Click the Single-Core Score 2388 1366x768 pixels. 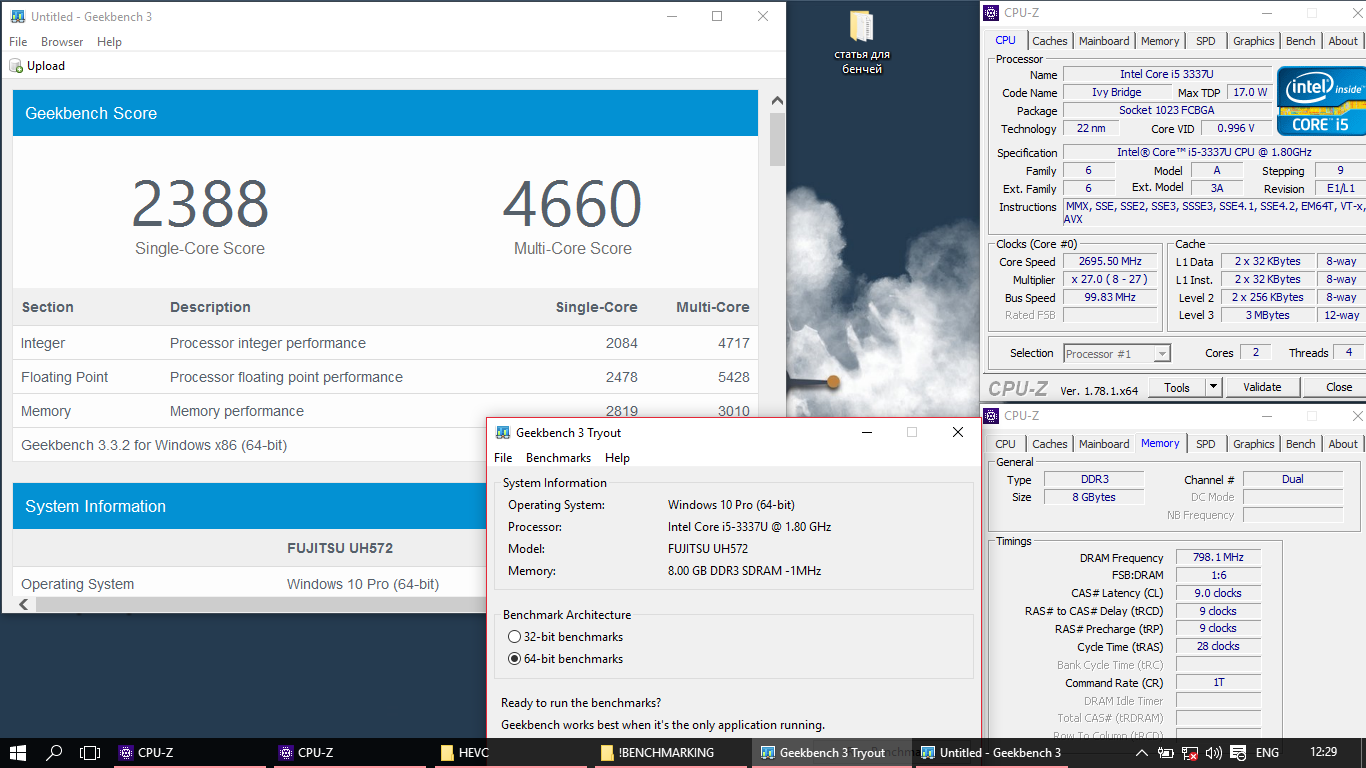pyautogui.click(x=200, y=203)
